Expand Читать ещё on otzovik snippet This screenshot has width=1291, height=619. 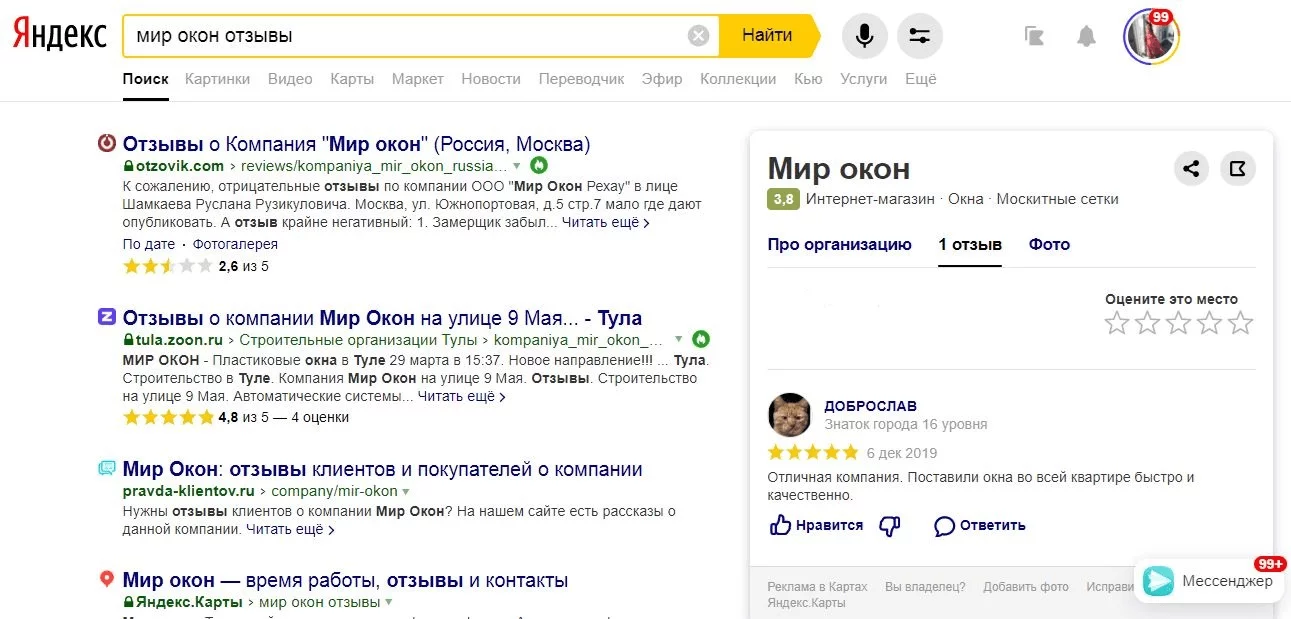(606, 222)
